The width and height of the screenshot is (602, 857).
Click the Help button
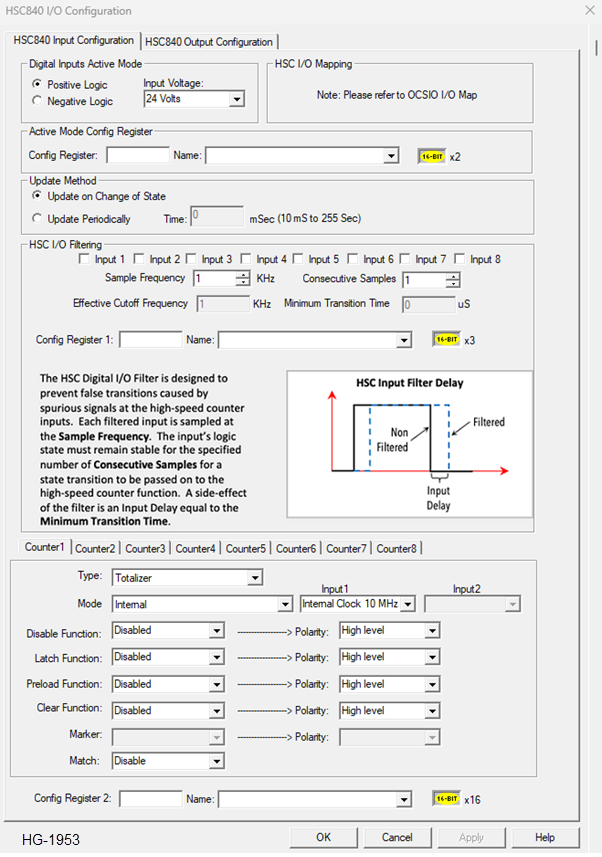545,837
